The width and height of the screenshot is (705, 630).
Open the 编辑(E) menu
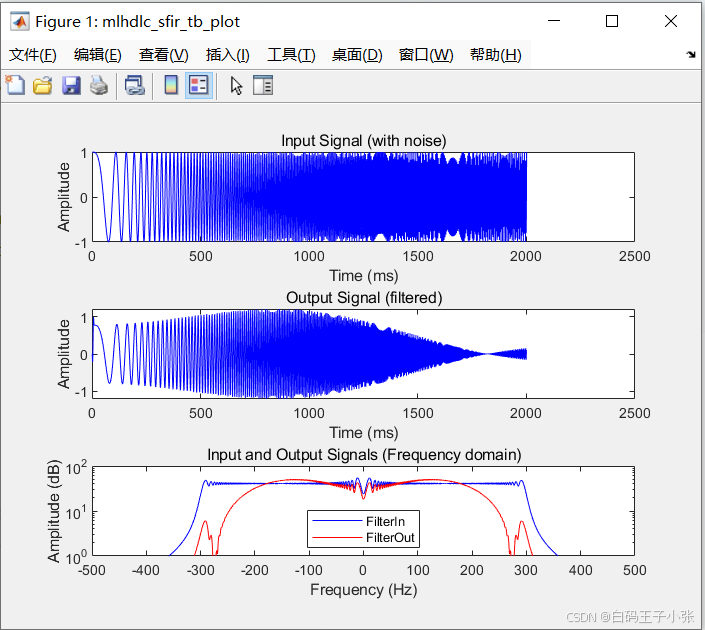coord(98,55)
